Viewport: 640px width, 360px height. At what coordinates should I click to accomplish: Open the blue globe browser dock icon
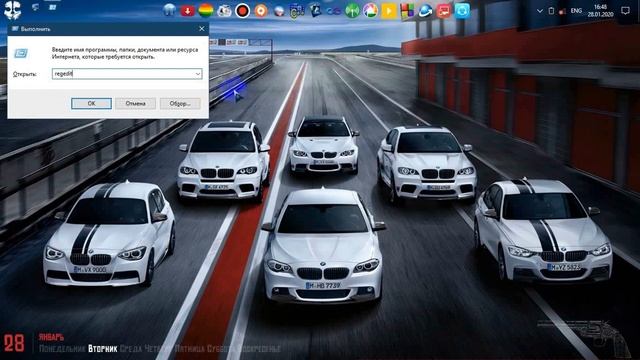(x=425, y=11)
